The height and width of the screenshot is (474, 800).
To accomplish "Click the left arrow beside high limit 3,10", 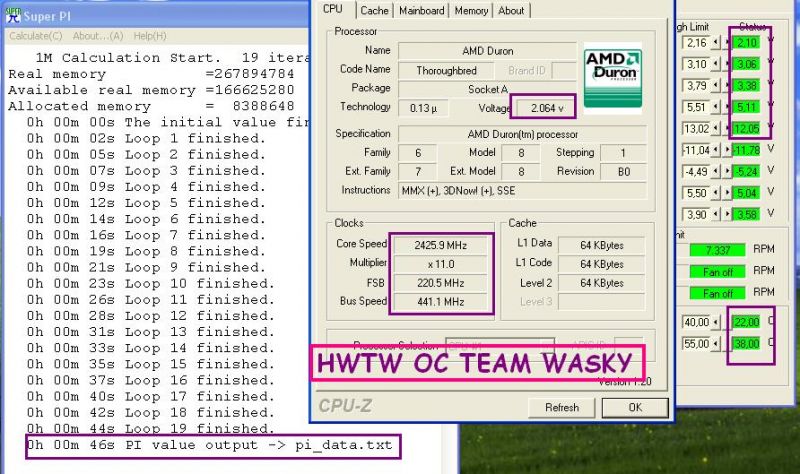I will click(x=716, y=64).
